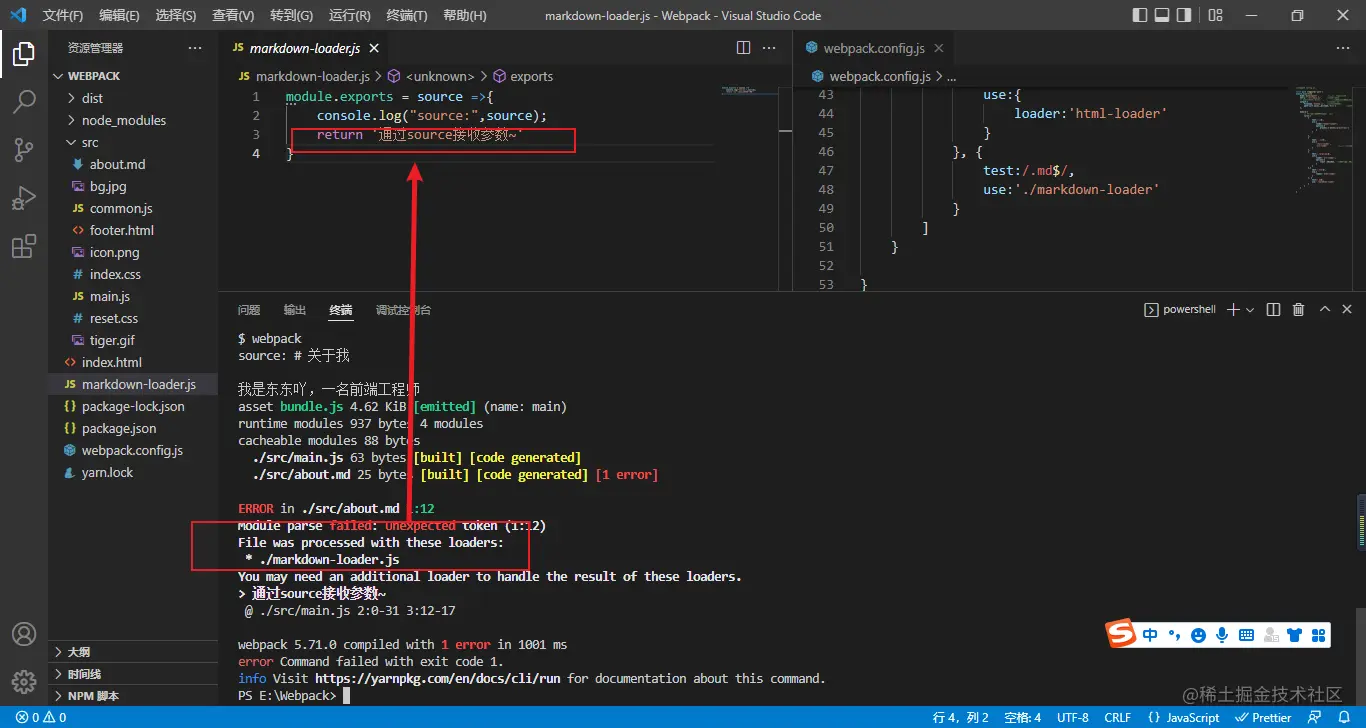Expand the node_modules folder
1366x728 pixels.
click(133, 120)
